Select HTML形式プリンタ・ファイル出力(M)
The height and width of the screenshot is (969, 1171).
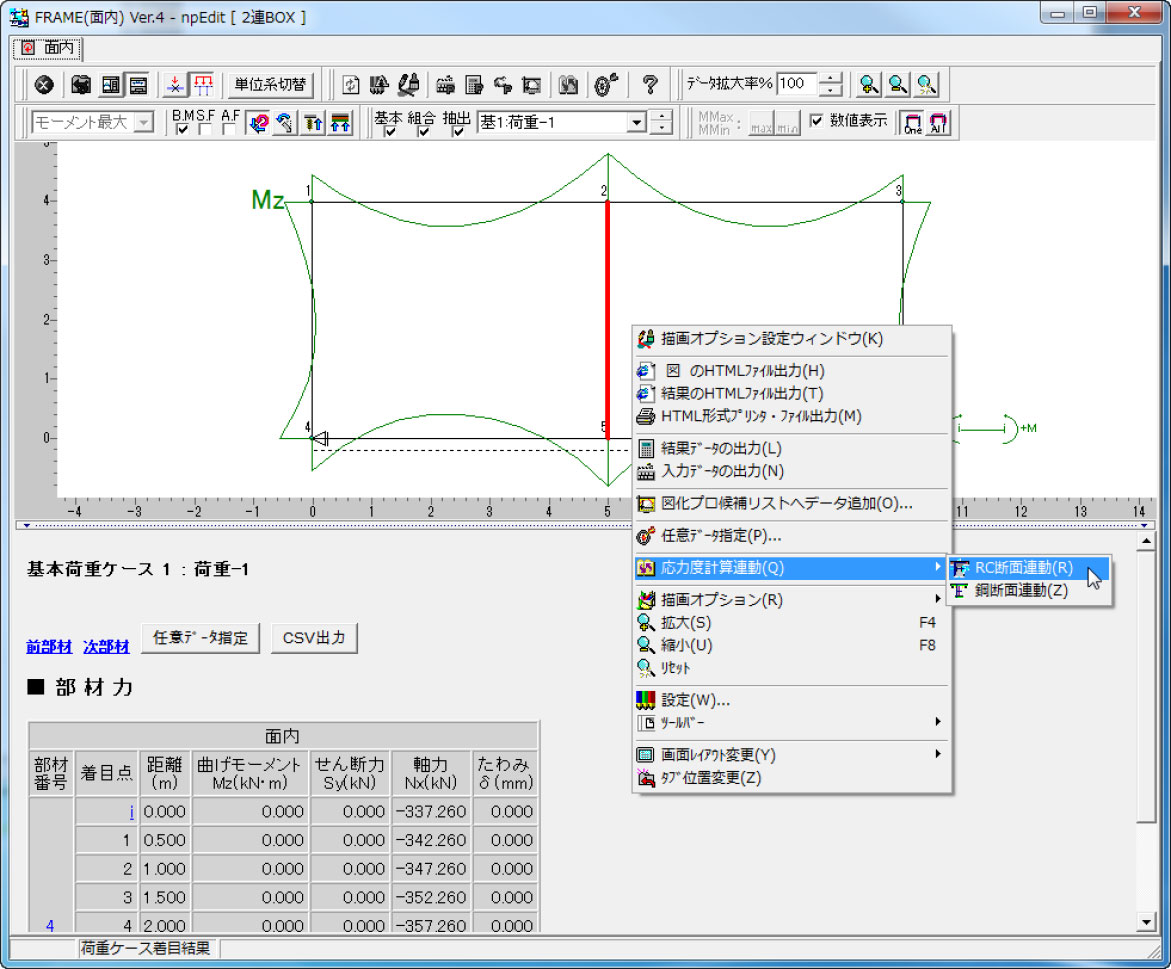792,417
